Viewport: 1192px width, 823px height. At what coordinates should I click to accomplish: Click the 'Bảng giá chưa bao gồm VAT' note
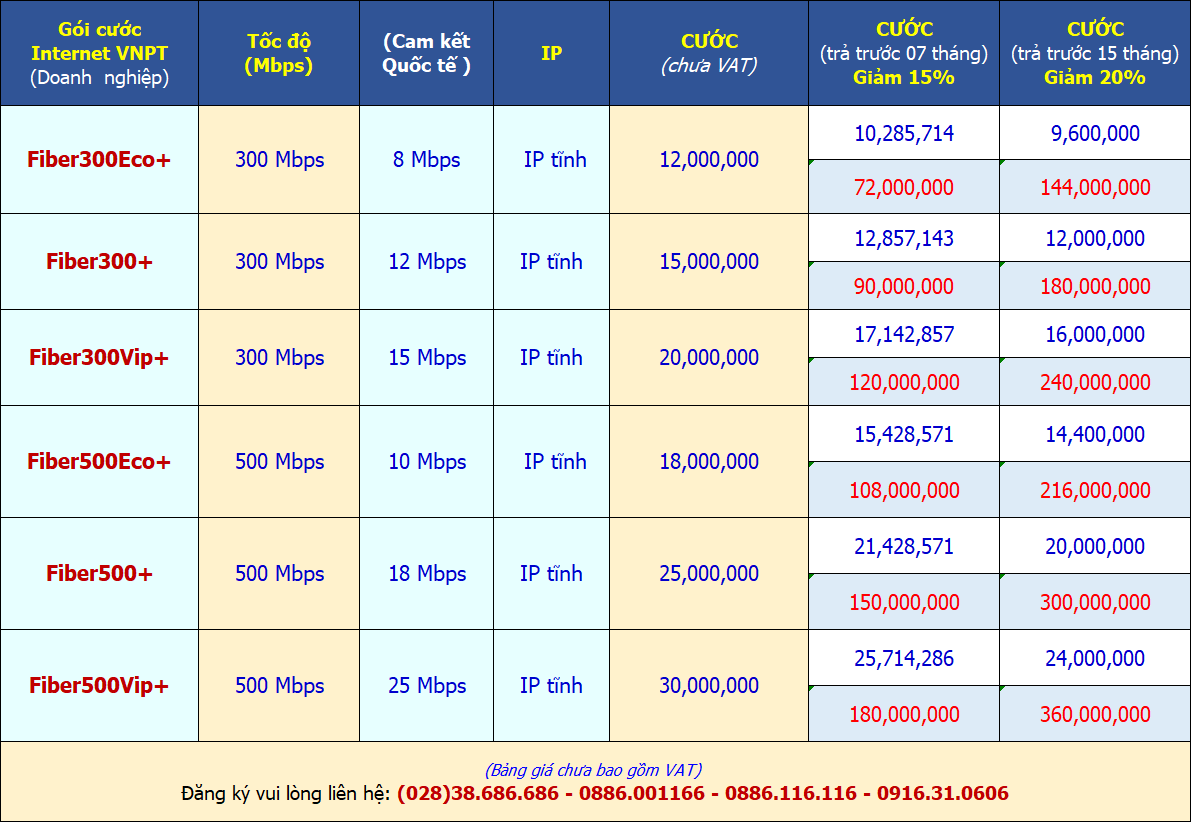(594, 770)
